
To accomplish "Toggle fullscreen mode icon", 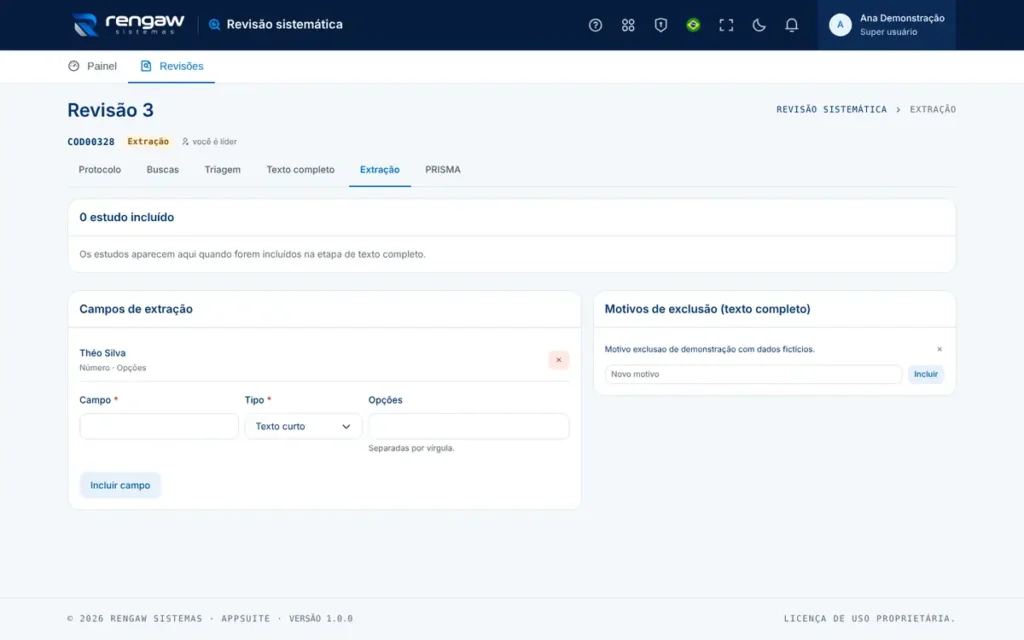I will (726, 25).
